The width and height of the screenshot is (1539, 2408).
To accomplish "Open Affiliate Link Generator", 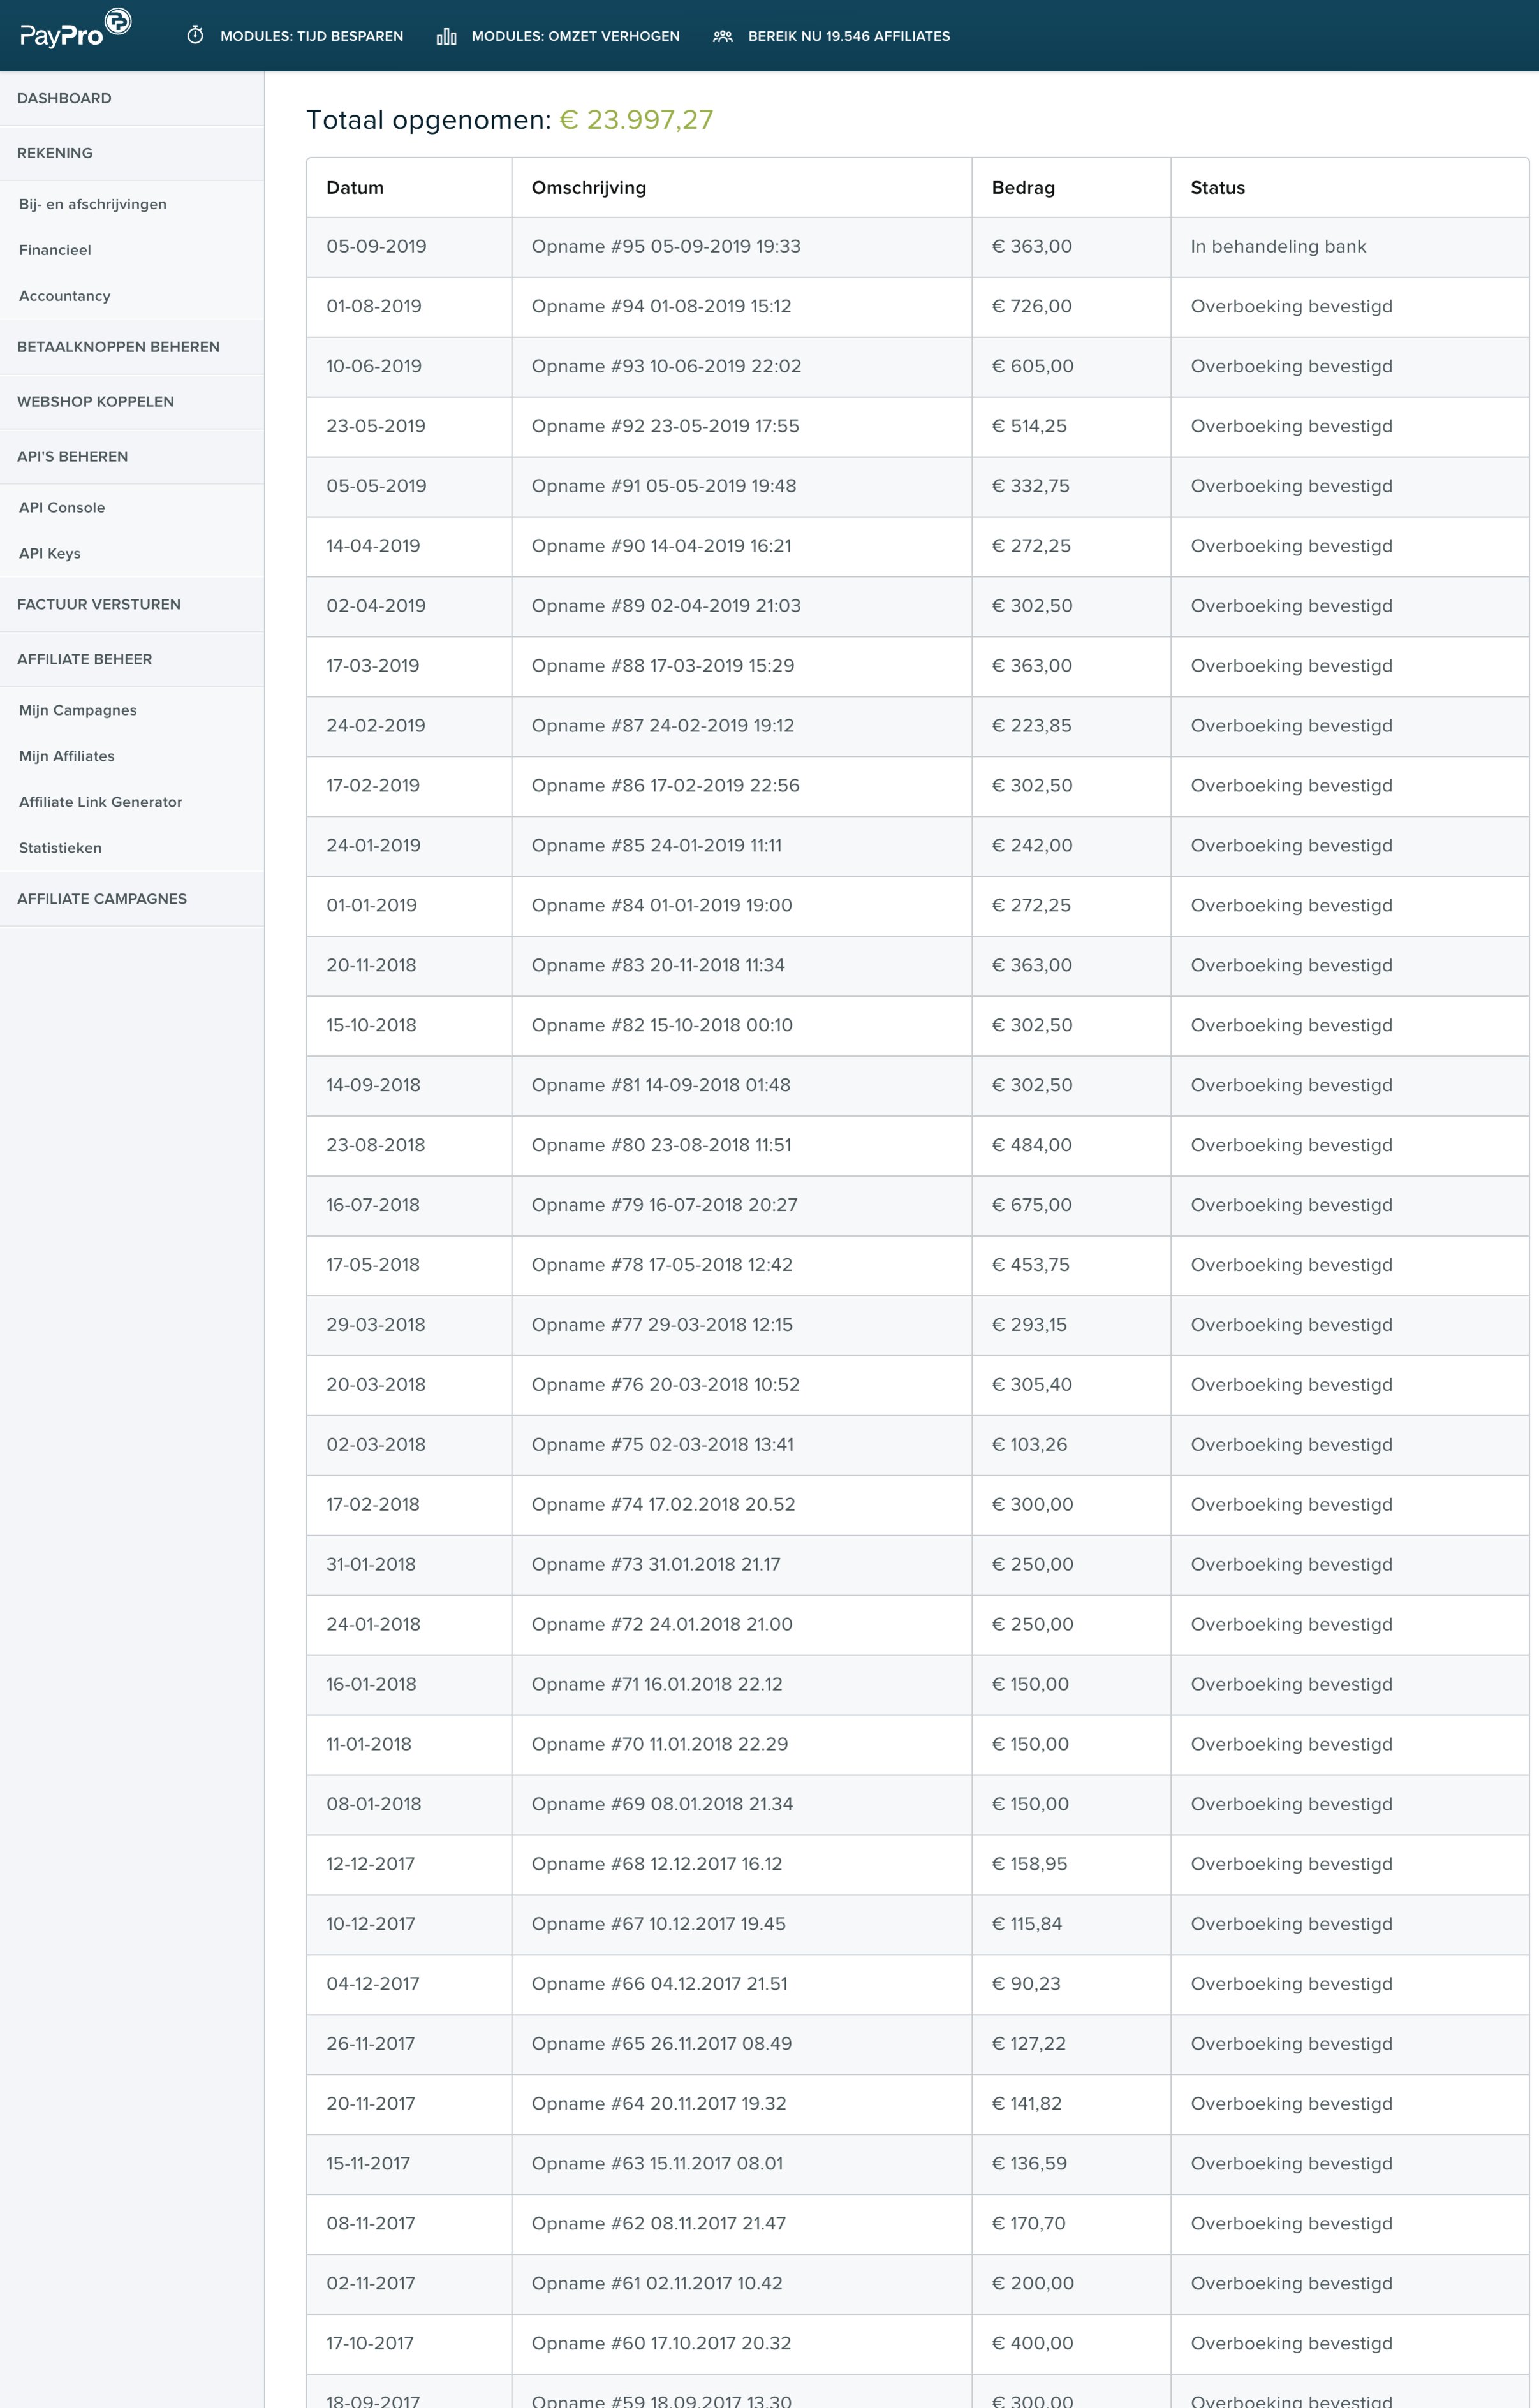I will (x=101, y=802).
